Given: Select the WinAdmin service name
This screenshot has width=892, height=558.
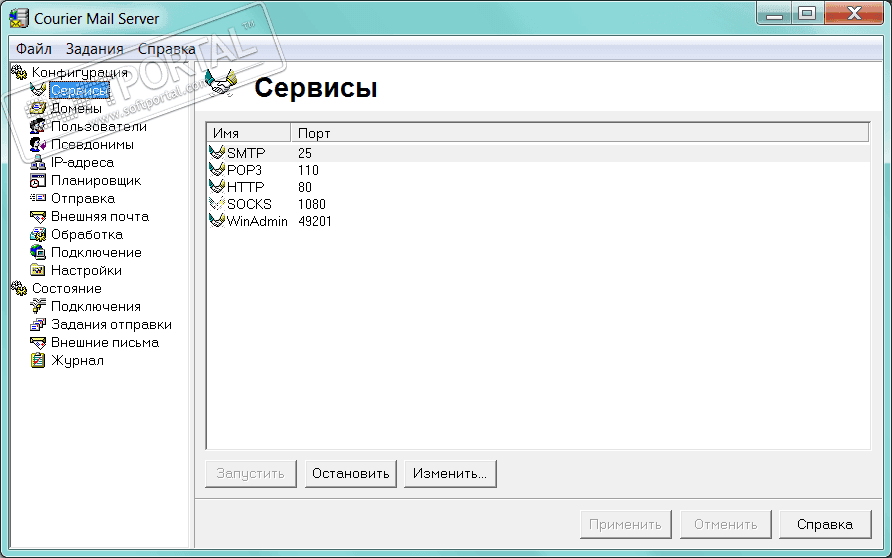Looking at the screenshot, I should click(257, 221).
